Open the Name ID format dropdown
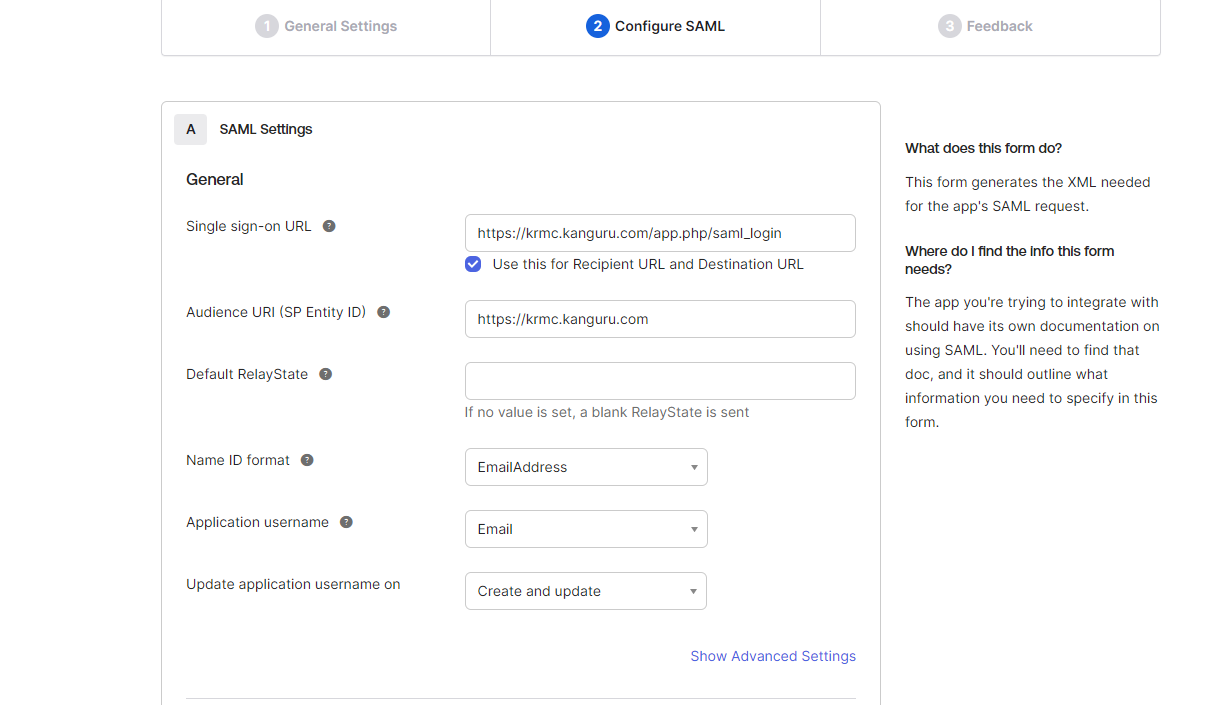 pyautogui.click(x=586, y=467)
